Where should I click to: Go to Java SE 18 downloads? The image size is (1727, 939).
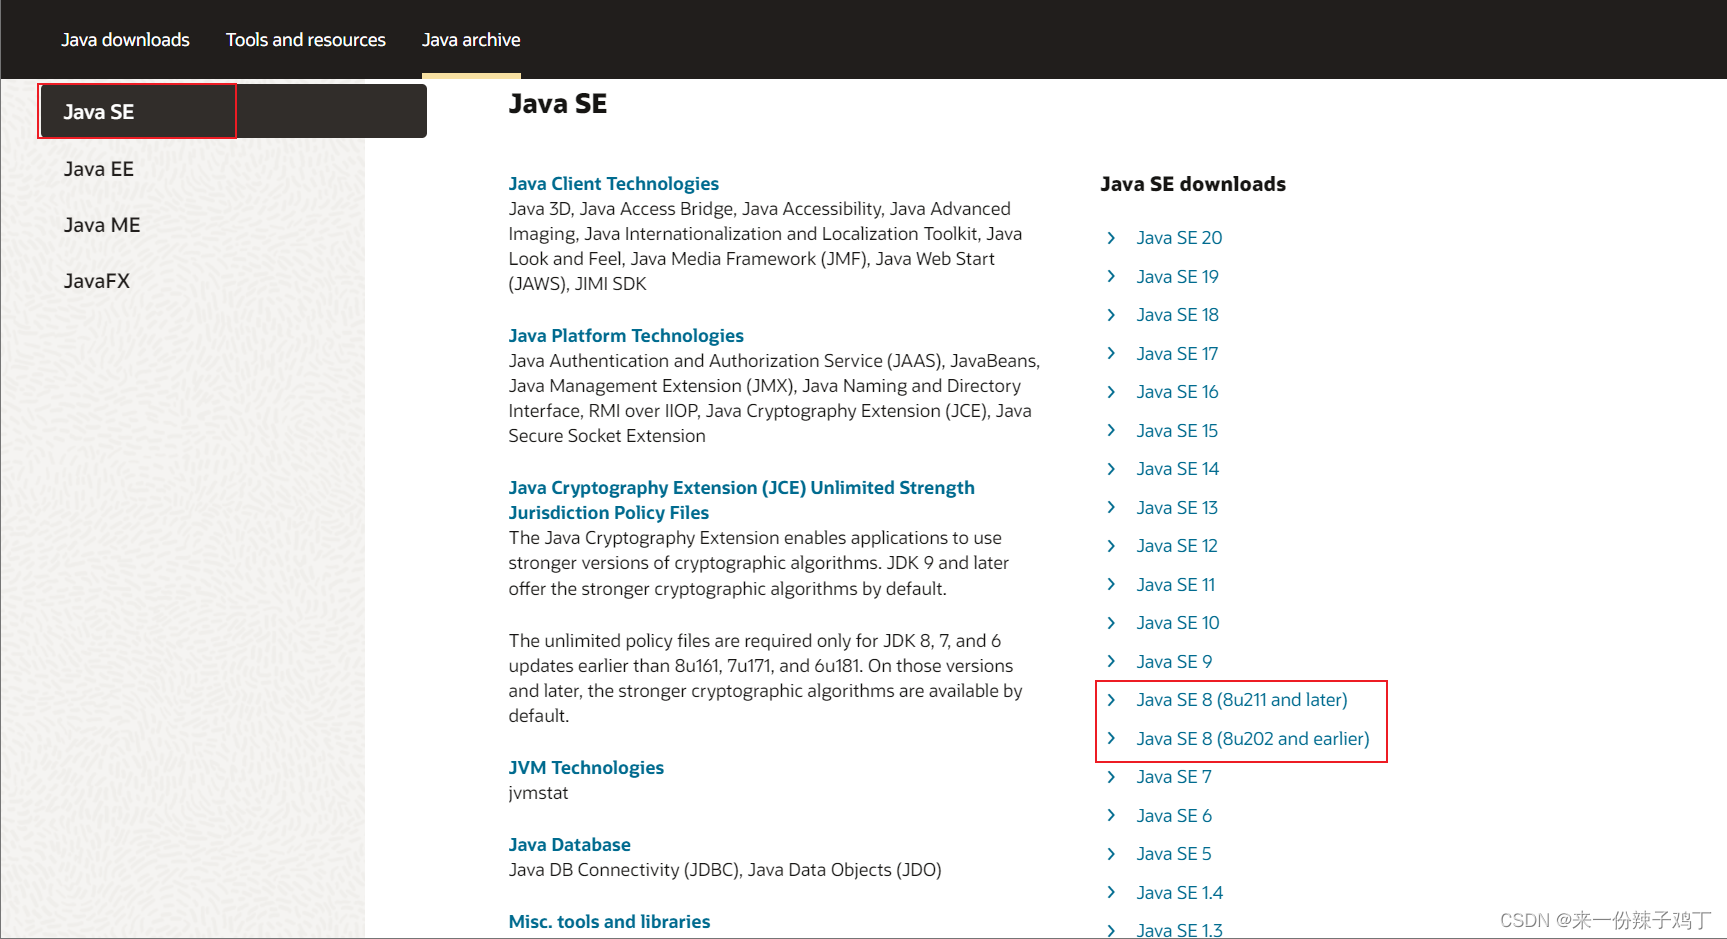coord(1177,315)
